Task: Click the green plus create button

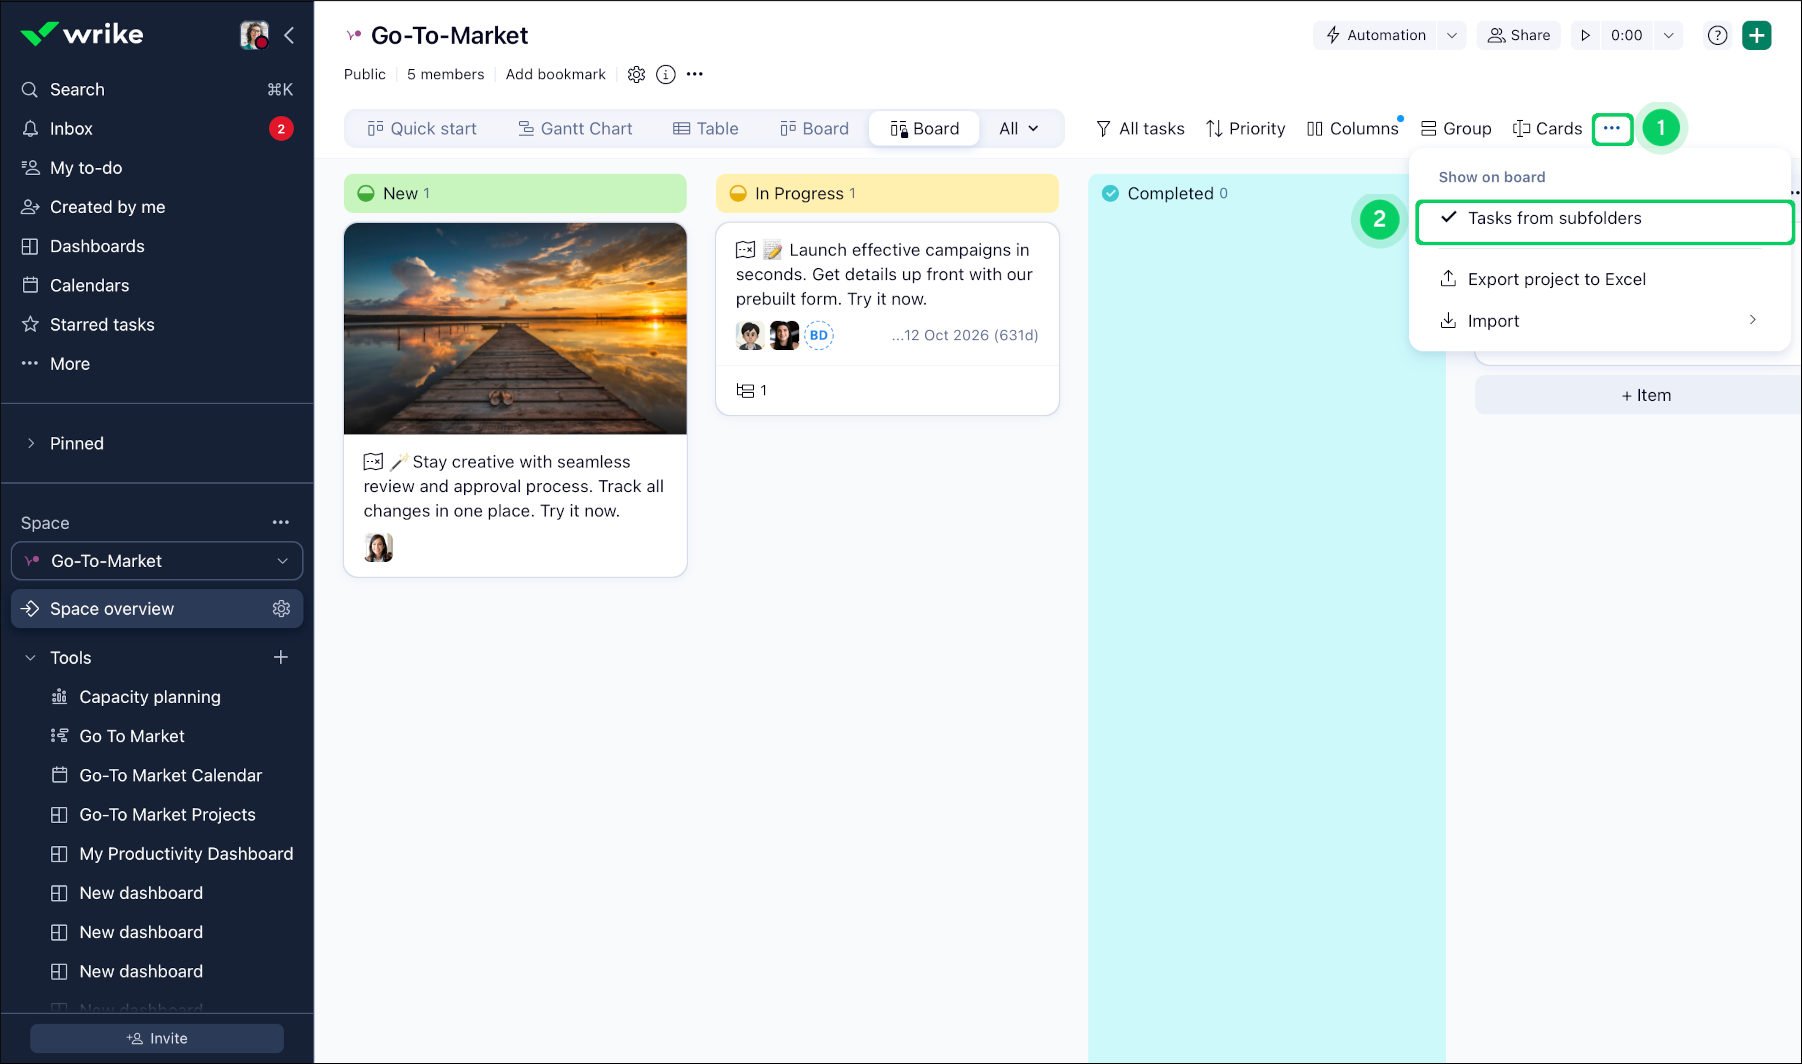Action: point(1756,35)
